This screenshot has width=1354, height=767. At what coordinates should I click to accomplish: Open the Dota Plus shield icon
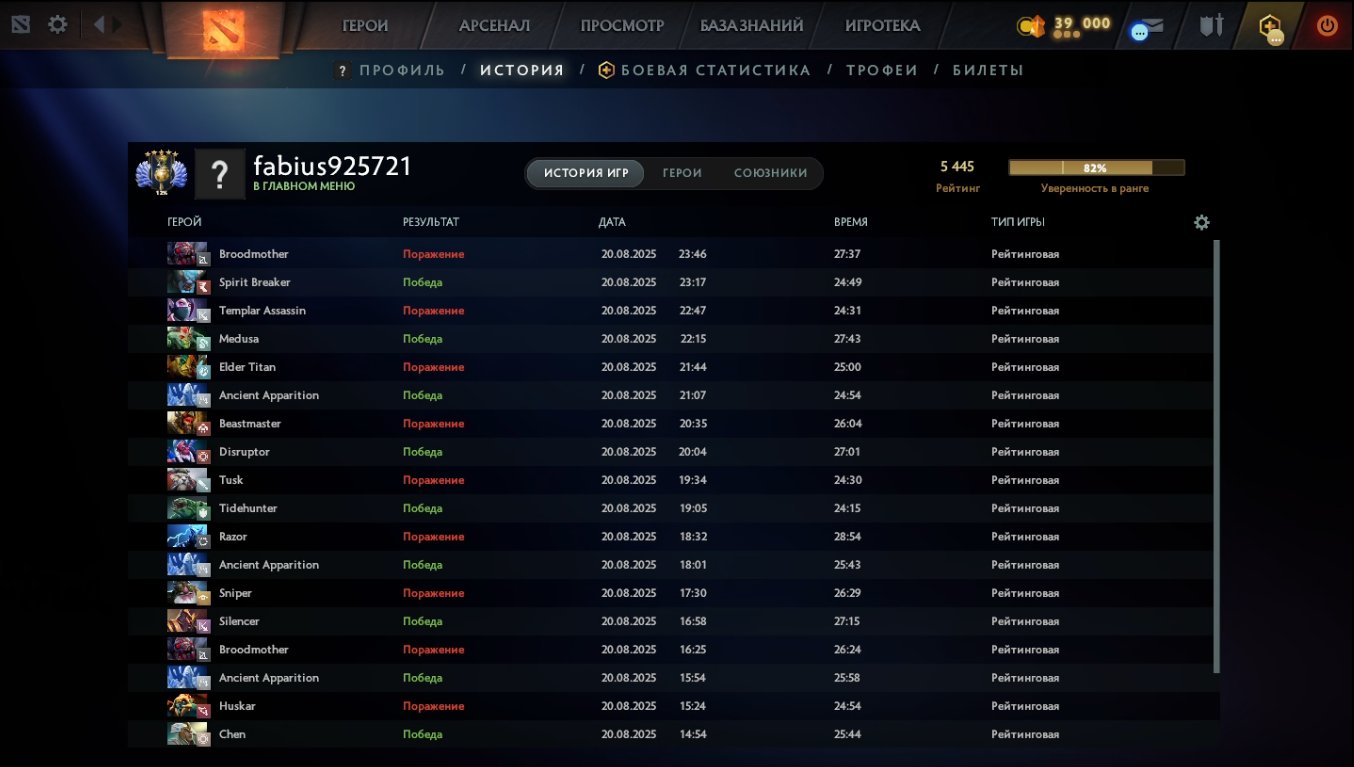[1270, 26]
